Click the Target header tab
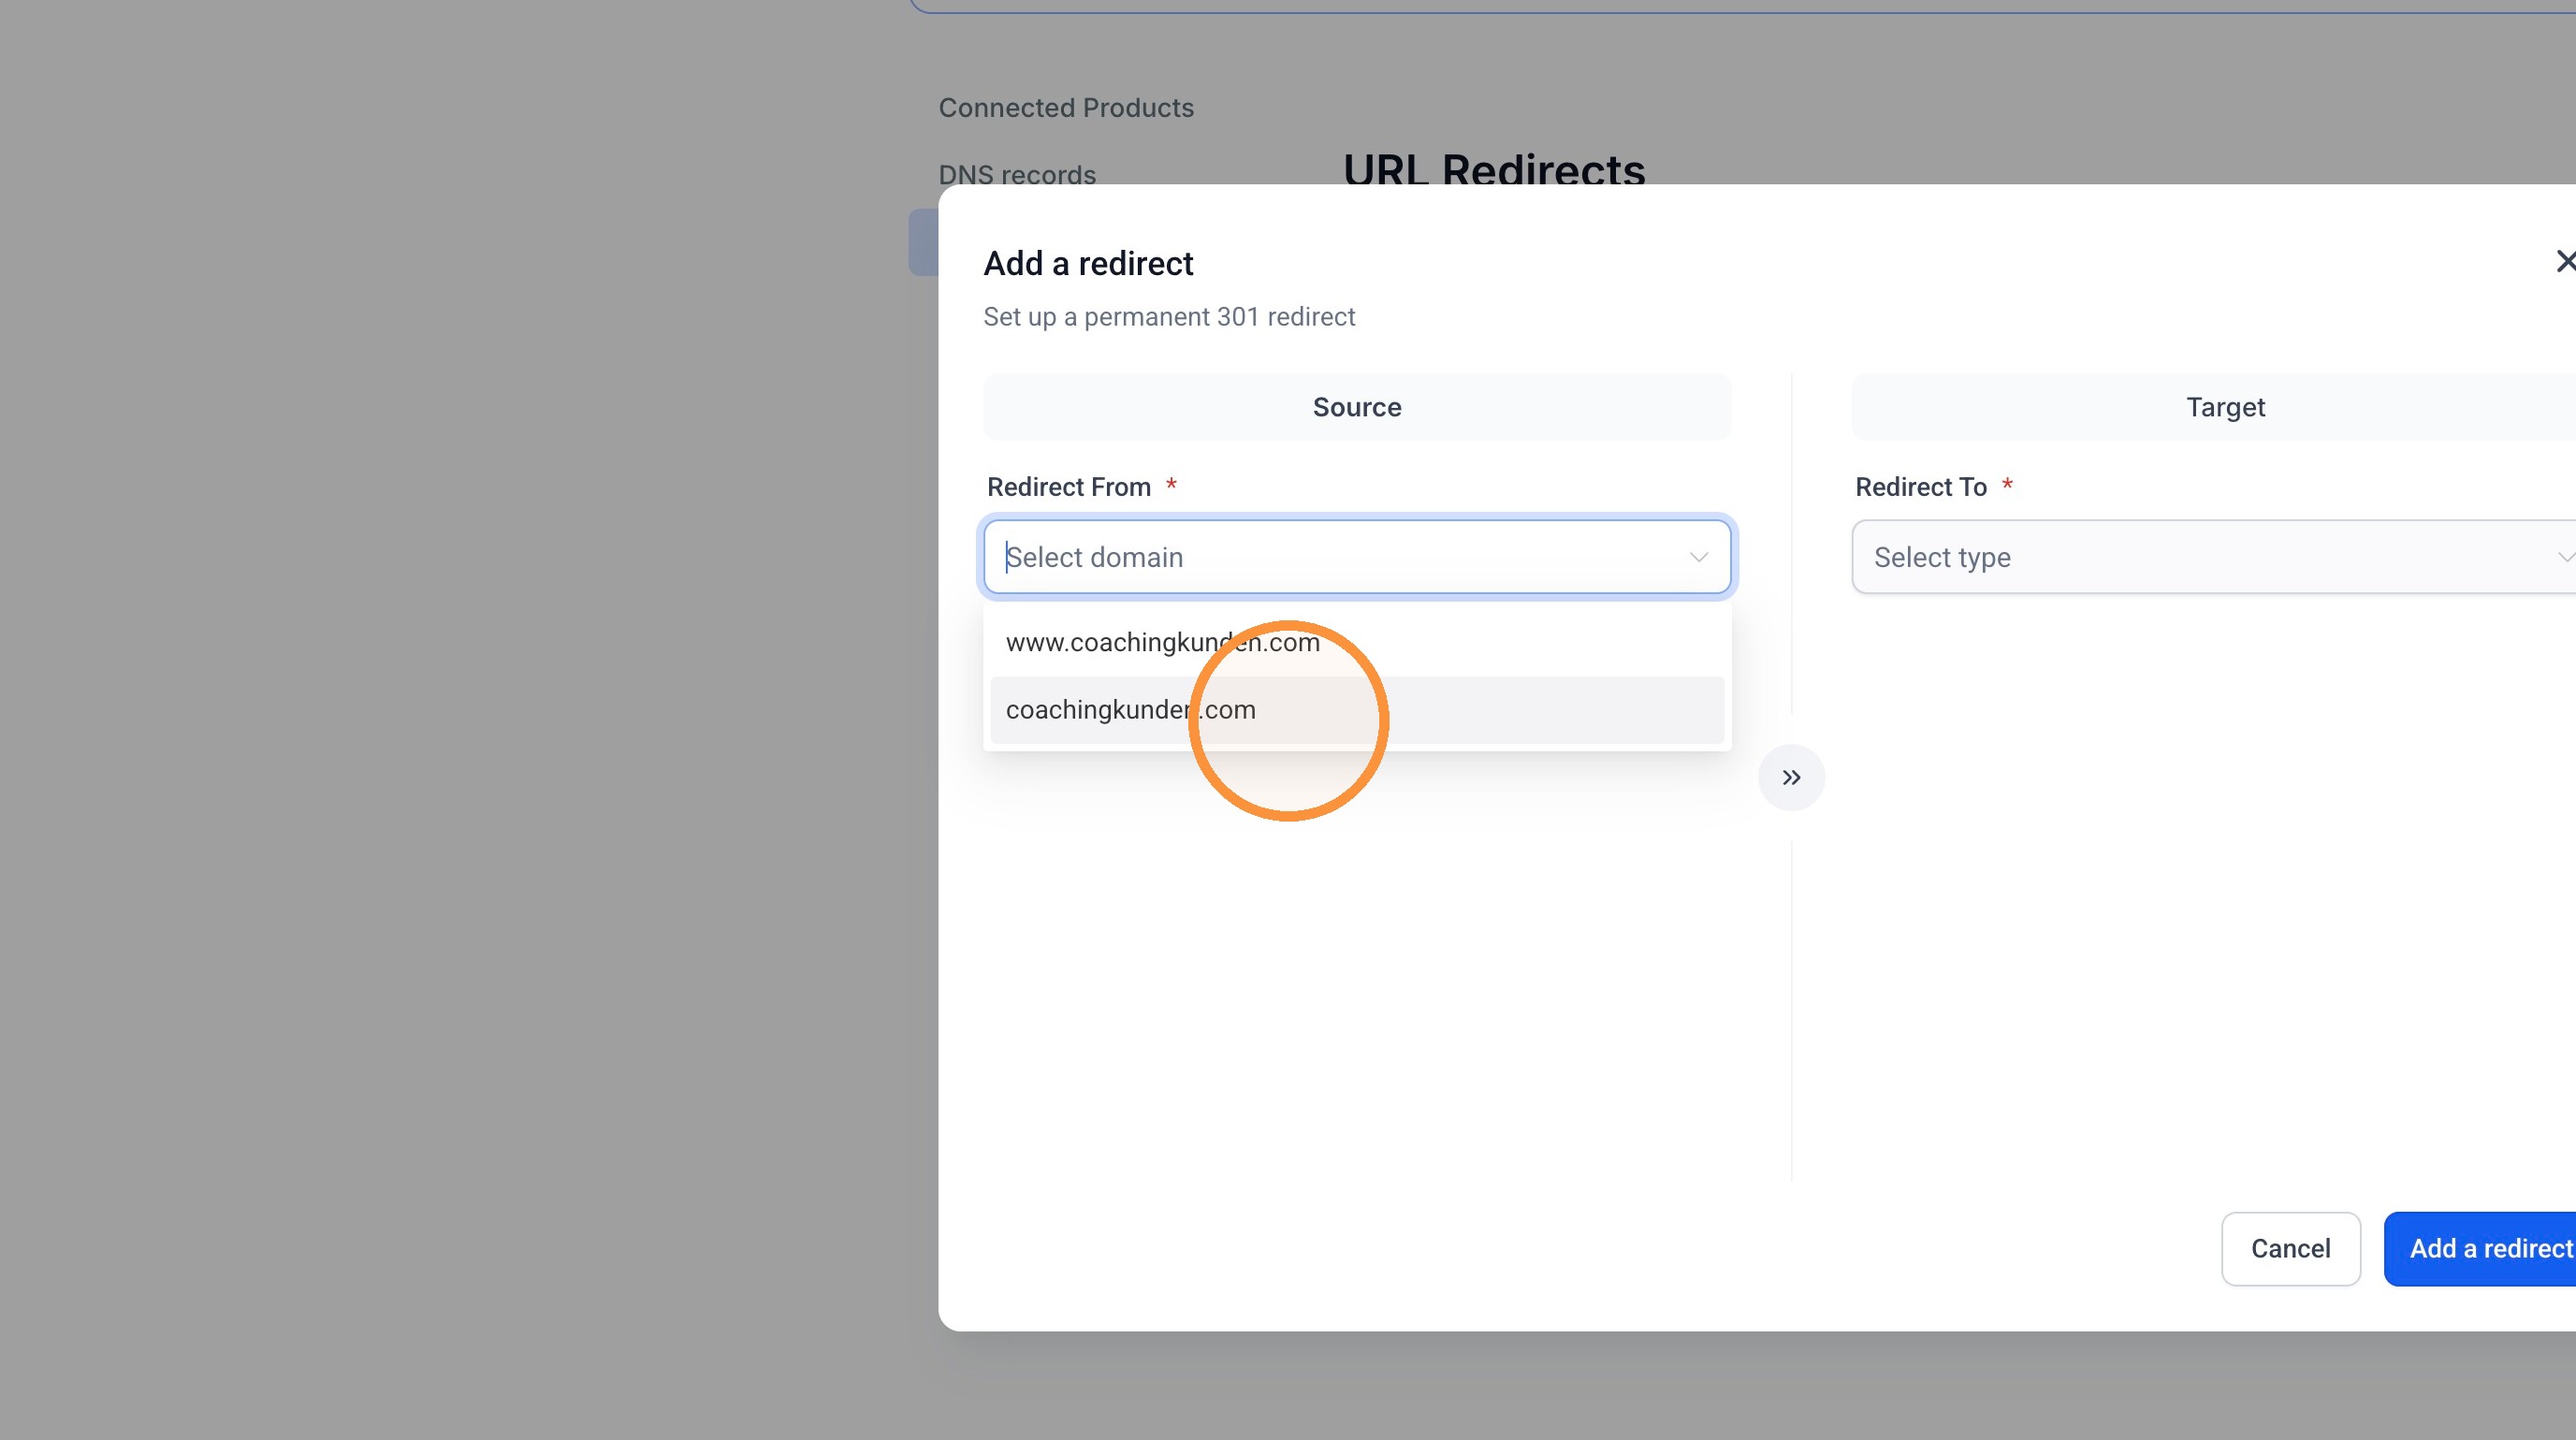Viewport: 2576px width, 1440px height. (x=2213, y=407)
